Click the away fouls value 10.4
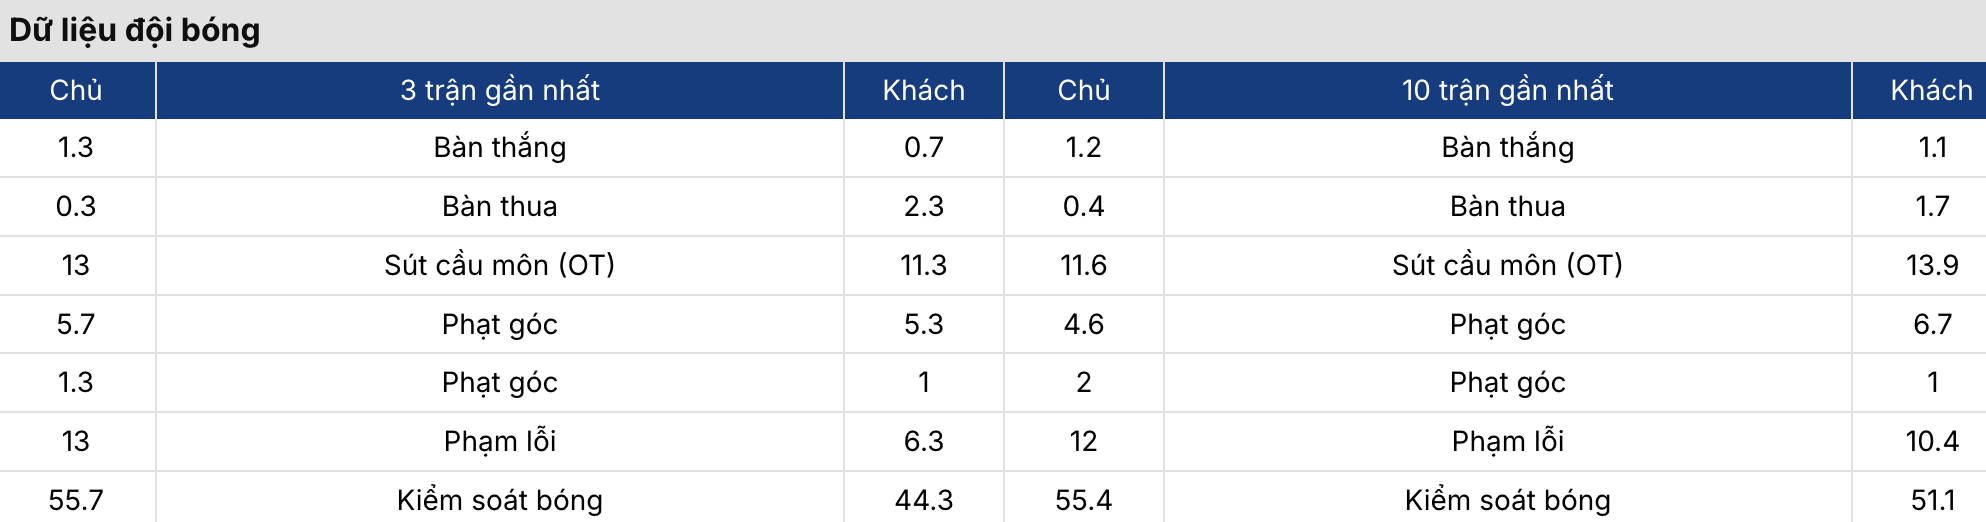1986x522 pixels. click(x=1932, y=441)
